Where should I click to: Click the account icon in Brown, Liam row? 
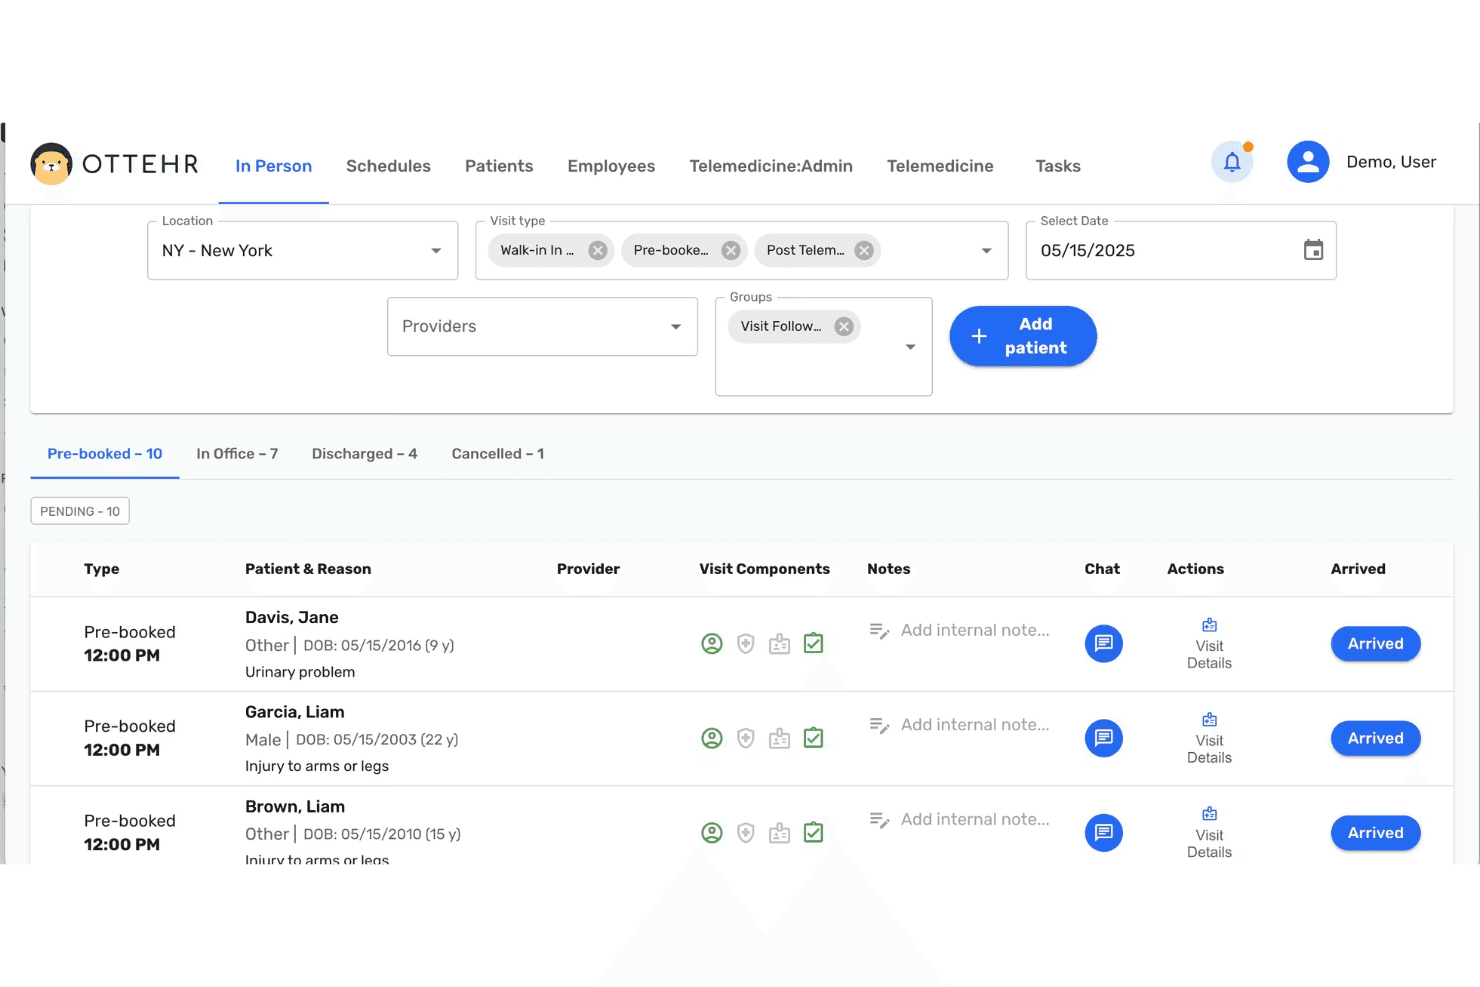712,833
